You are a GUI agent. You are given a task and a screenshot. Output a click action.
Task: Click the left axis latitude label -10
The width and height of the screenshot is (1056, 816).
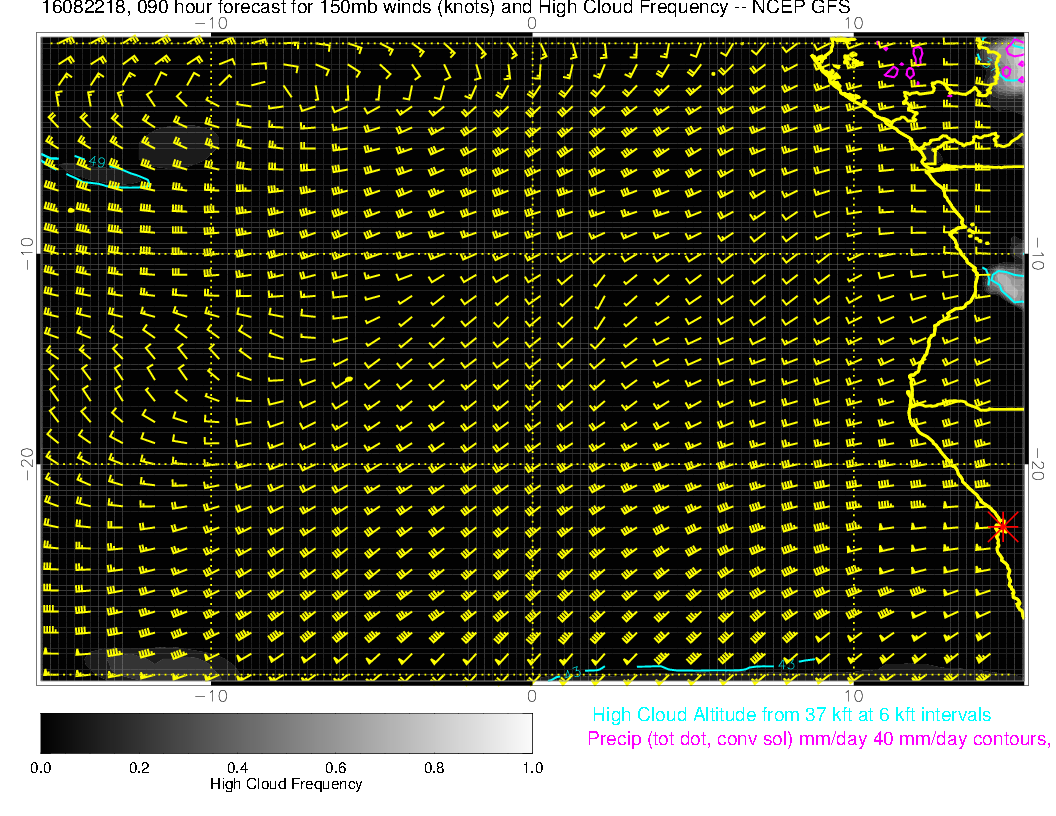coord(27,254)
